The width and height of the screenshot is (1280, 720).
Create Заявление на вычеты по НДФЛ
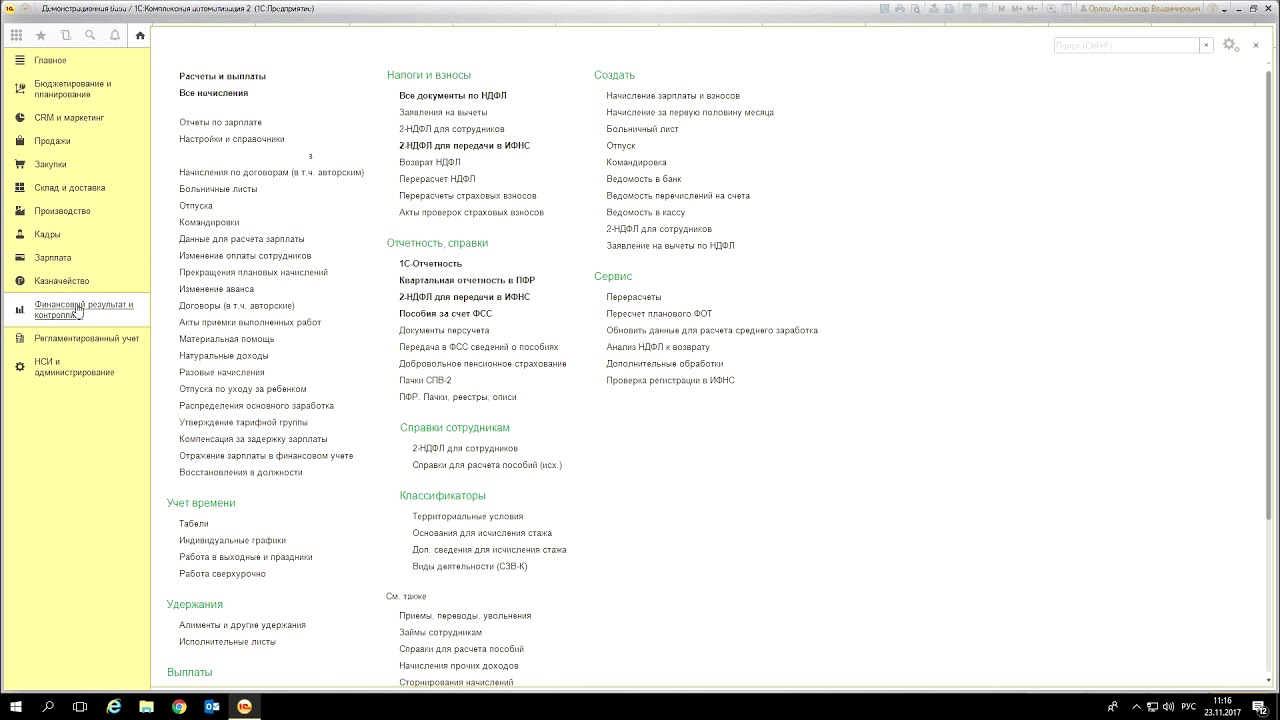670,246
